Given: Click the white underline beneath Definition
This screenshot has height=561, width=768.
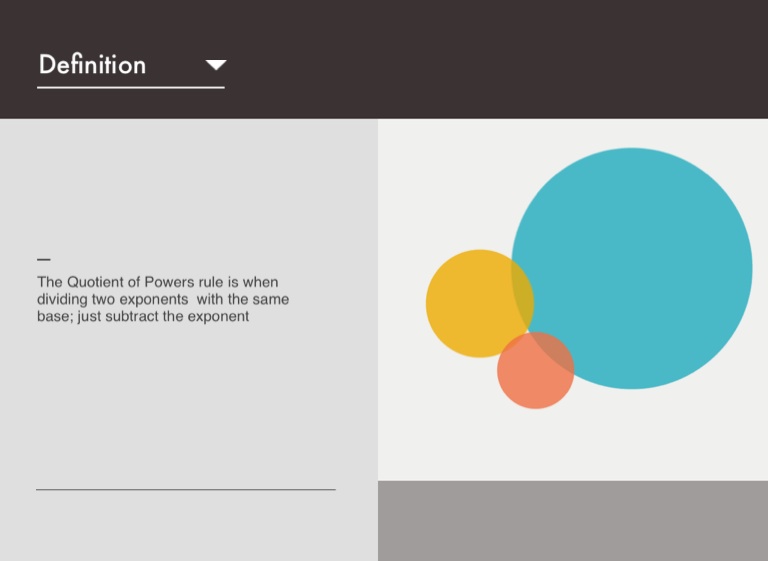Looking at the screenshot, I should click(x=130, y=88).
